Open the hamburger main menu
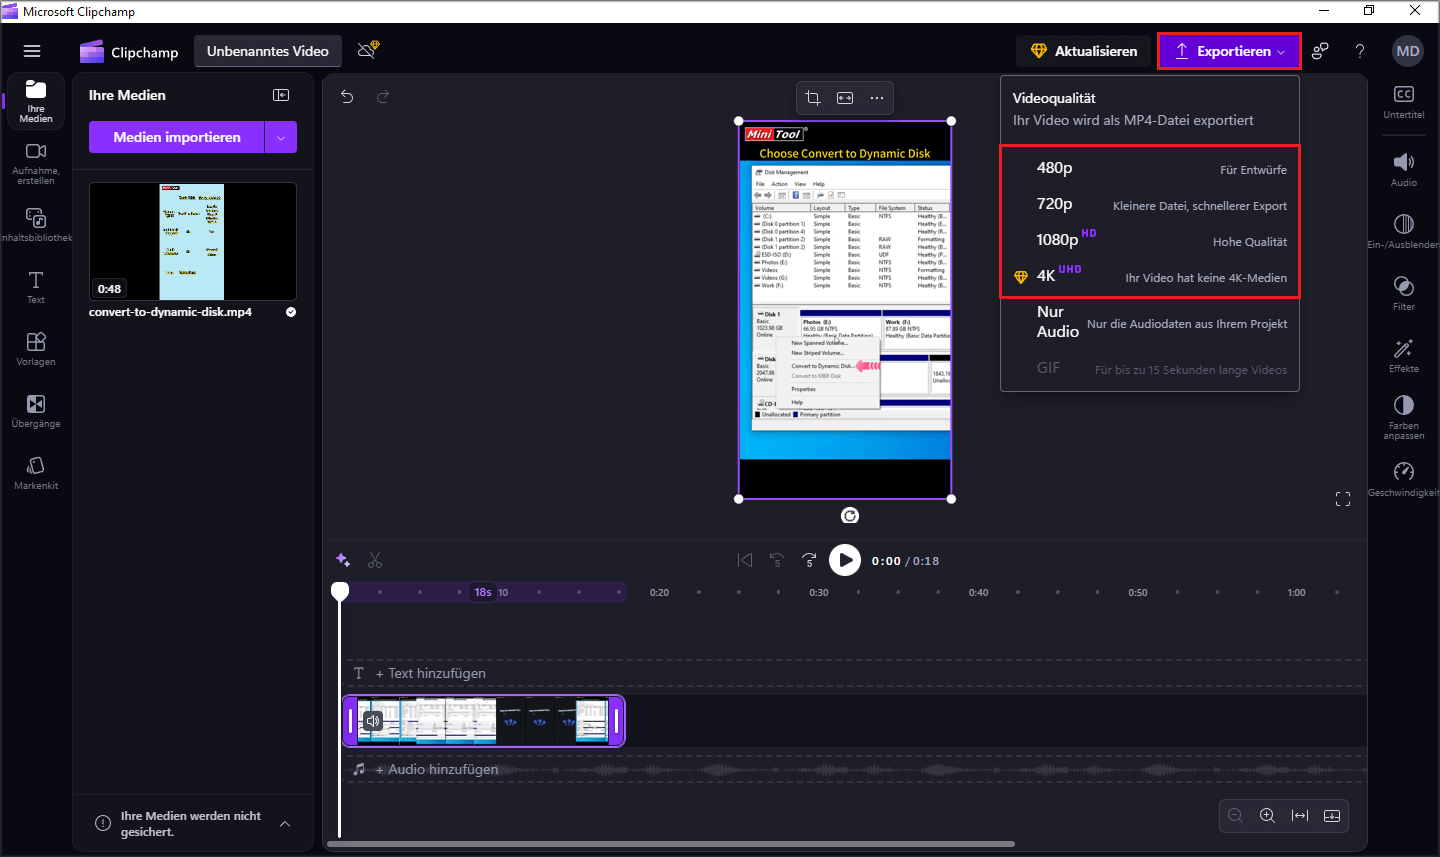Screen dimensions: 1440x857 click(x=32, y=51)
